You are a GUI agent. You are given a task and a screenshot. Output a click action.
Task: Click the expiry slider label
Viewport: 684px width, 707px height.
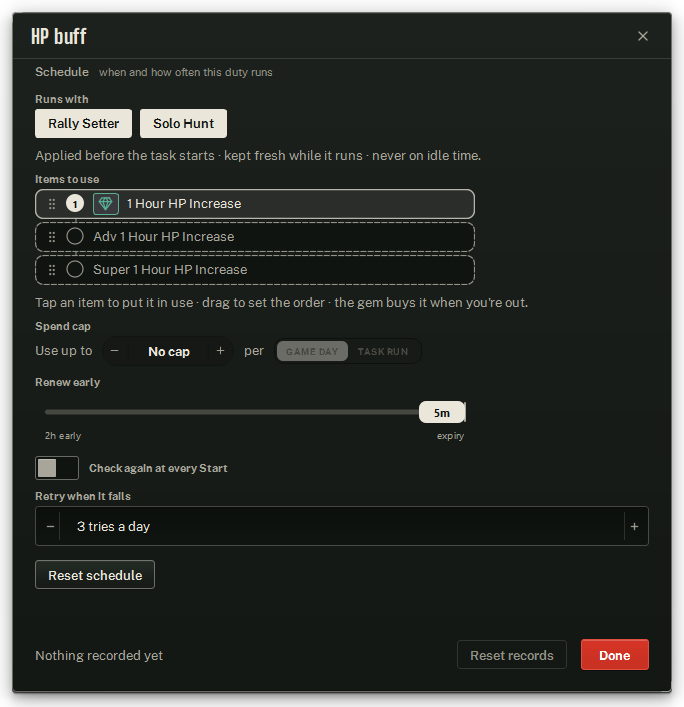tap(450, 436)
